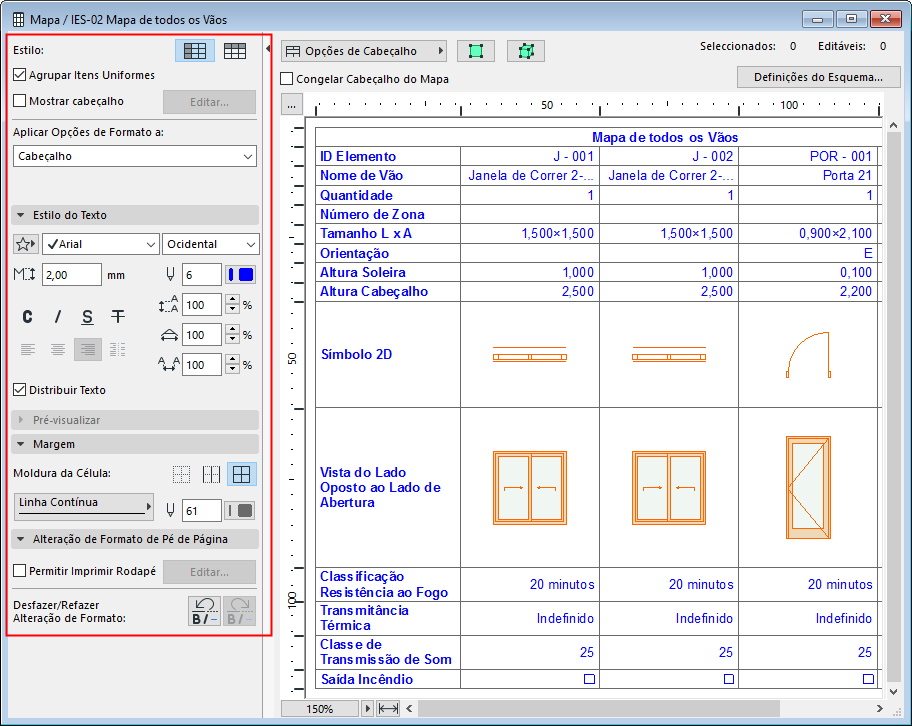Image resolution: width=912 pixels, height=726 pixels.
Task: Check Congelar Cabeçalho do Mapa
Action: 287,79
